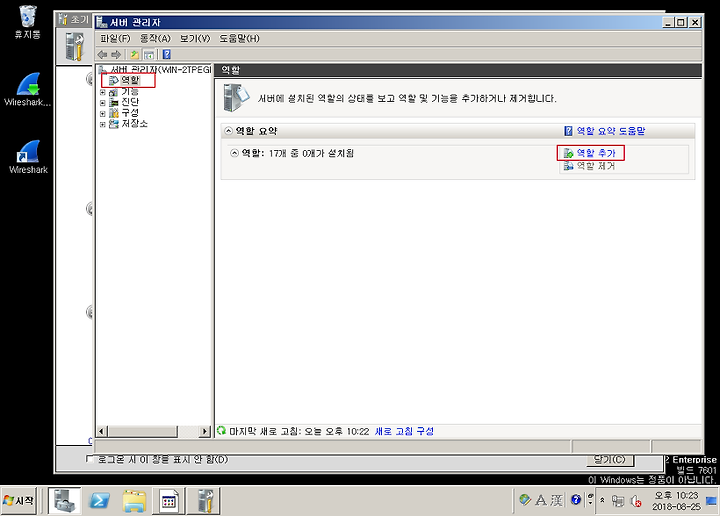Select the 서버 관리자 root tree node

(x=160, y=70)
